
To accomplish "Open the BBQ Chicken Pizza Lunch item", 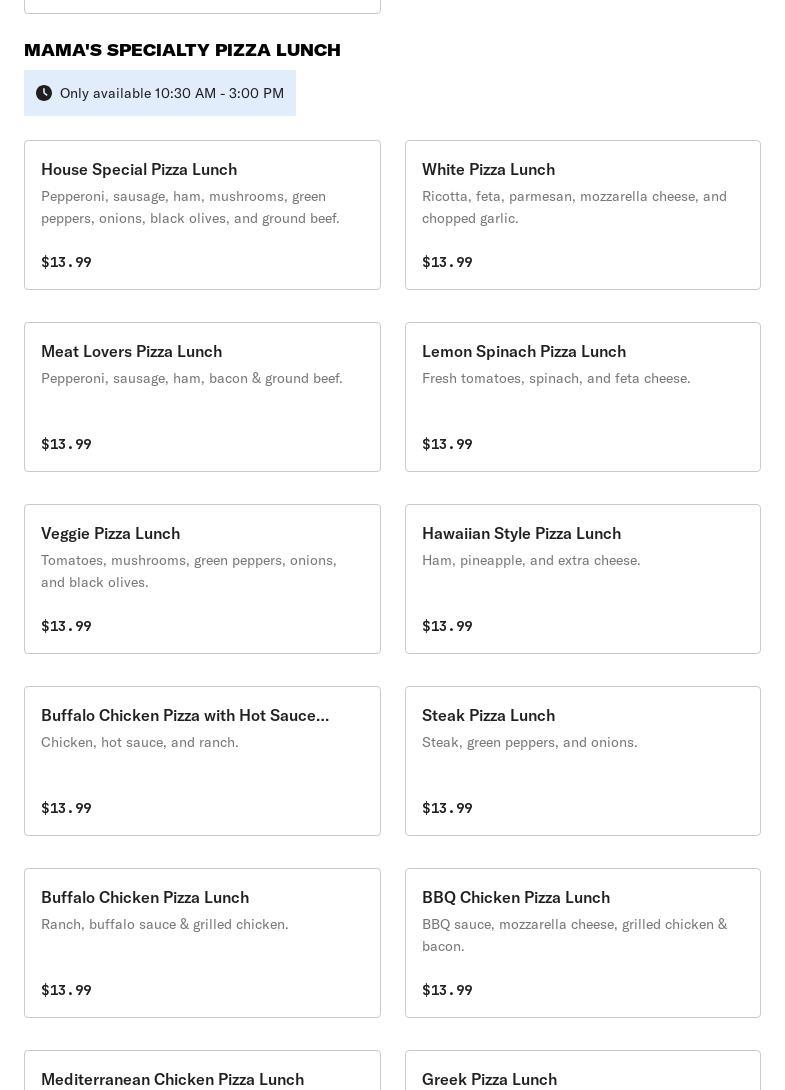I will tap(582, 943).
